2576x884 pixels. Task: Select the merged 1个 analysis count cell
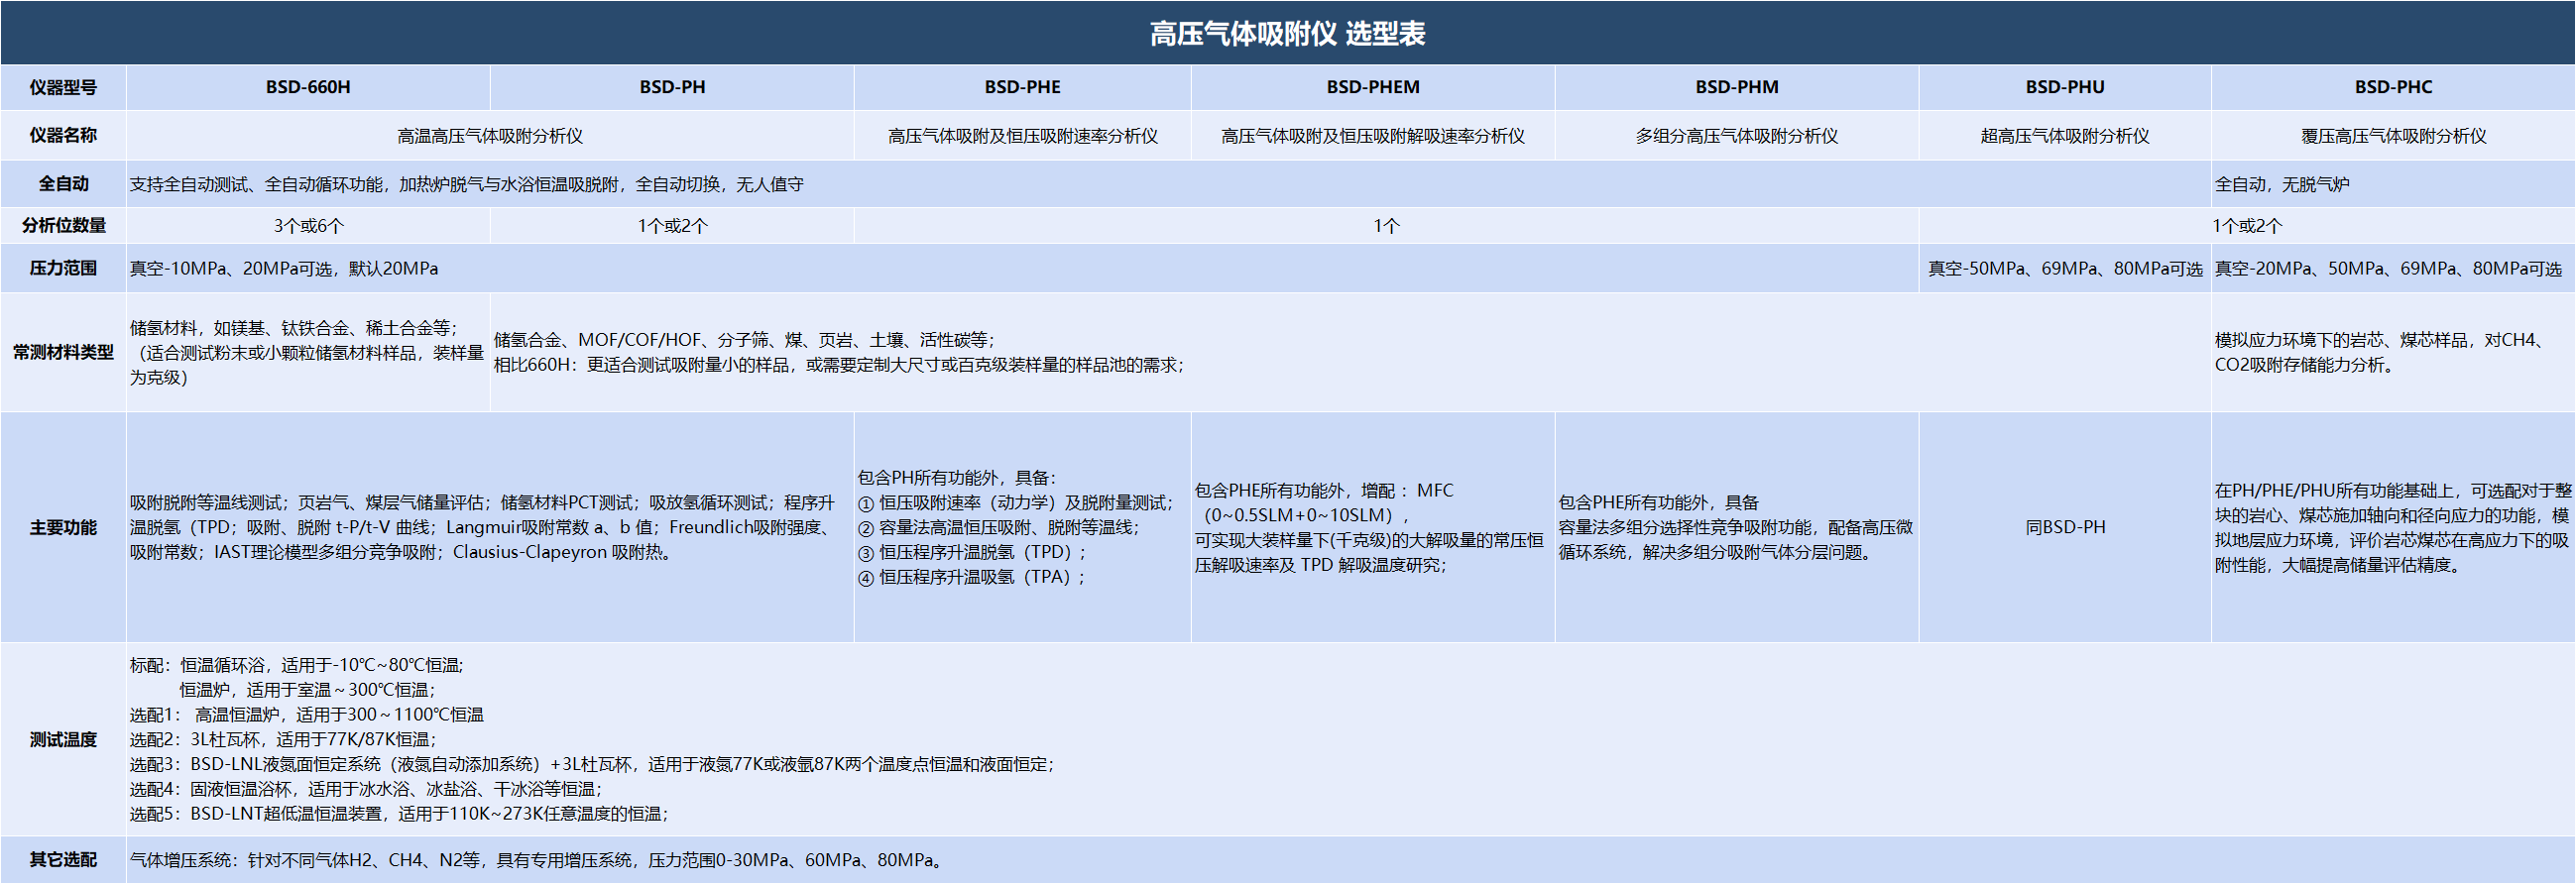click(x=1386, y=225)
